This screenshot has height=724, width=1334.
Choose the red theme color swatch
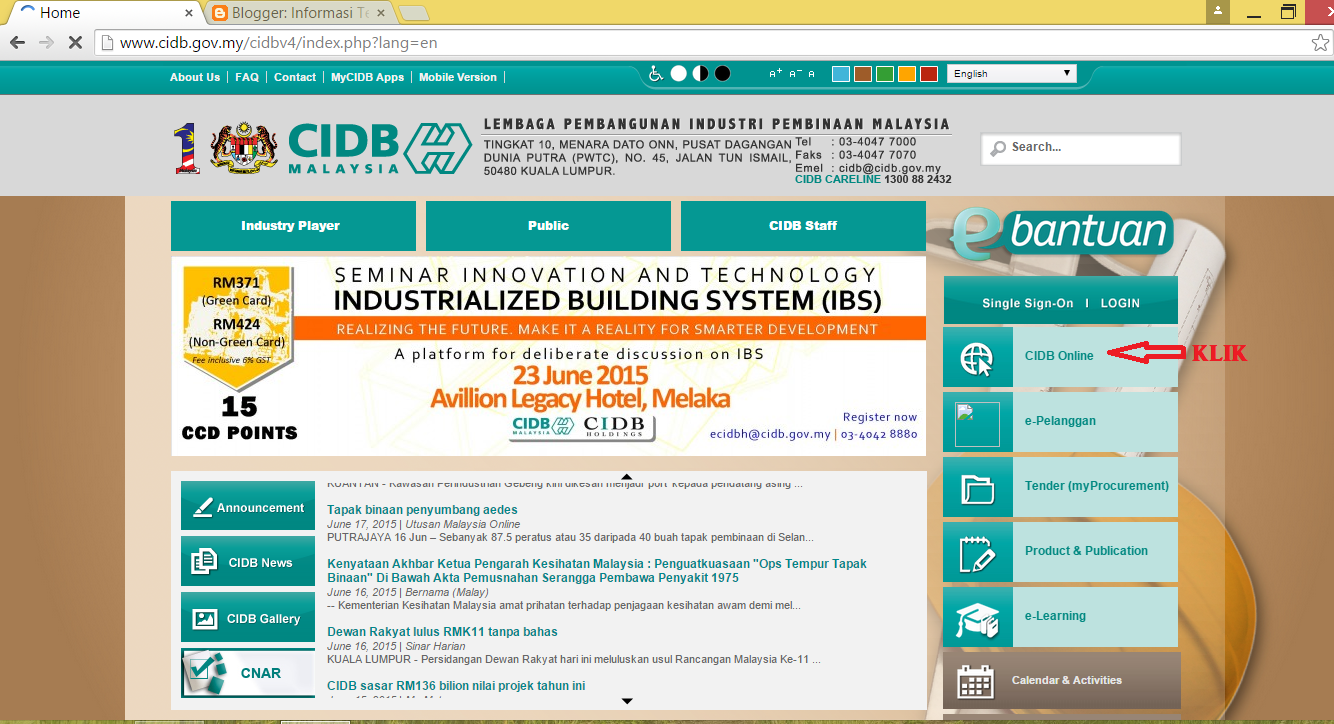pos(929,73)
